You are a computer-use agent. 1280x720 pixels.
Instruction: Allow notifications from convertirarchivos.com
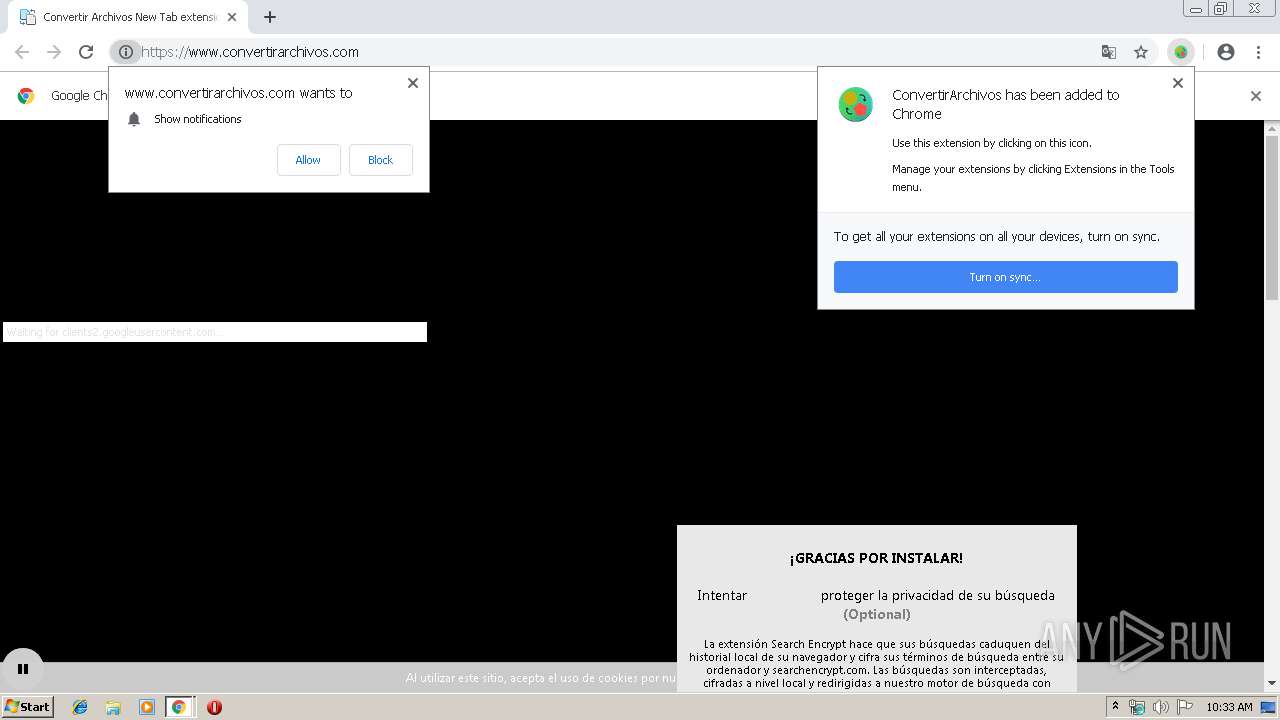point(308,160)
